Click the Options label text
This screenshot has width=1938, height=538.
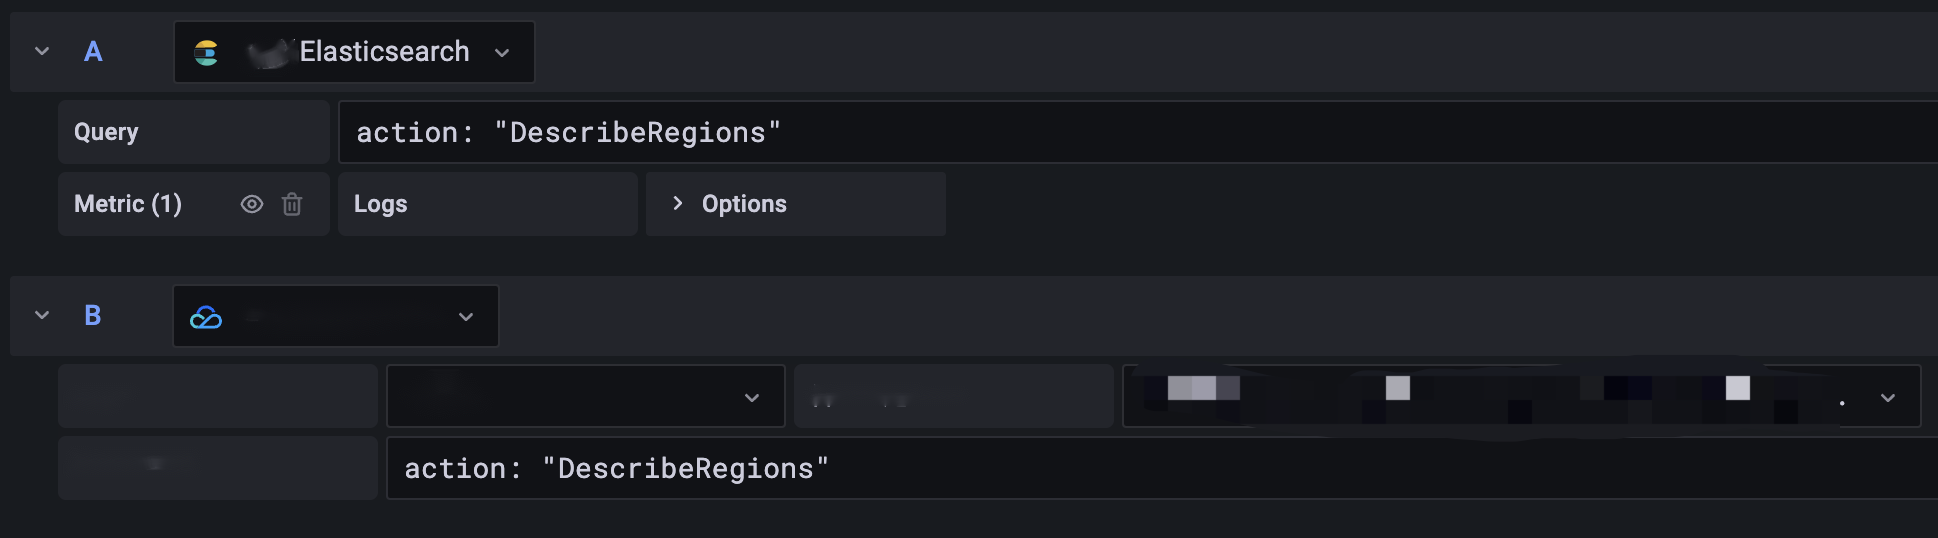click(x=744, y=204)
